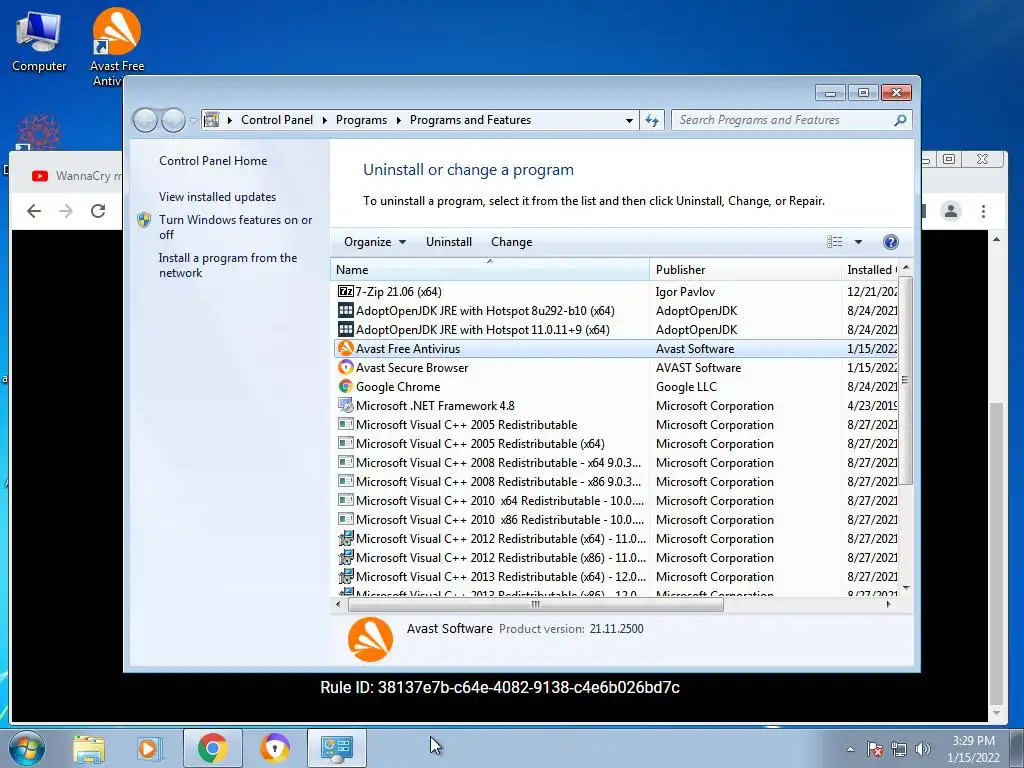Click the back navigation arrow in Control Panel
This screenshot has width=1024, height=768.
coord(145,120)
